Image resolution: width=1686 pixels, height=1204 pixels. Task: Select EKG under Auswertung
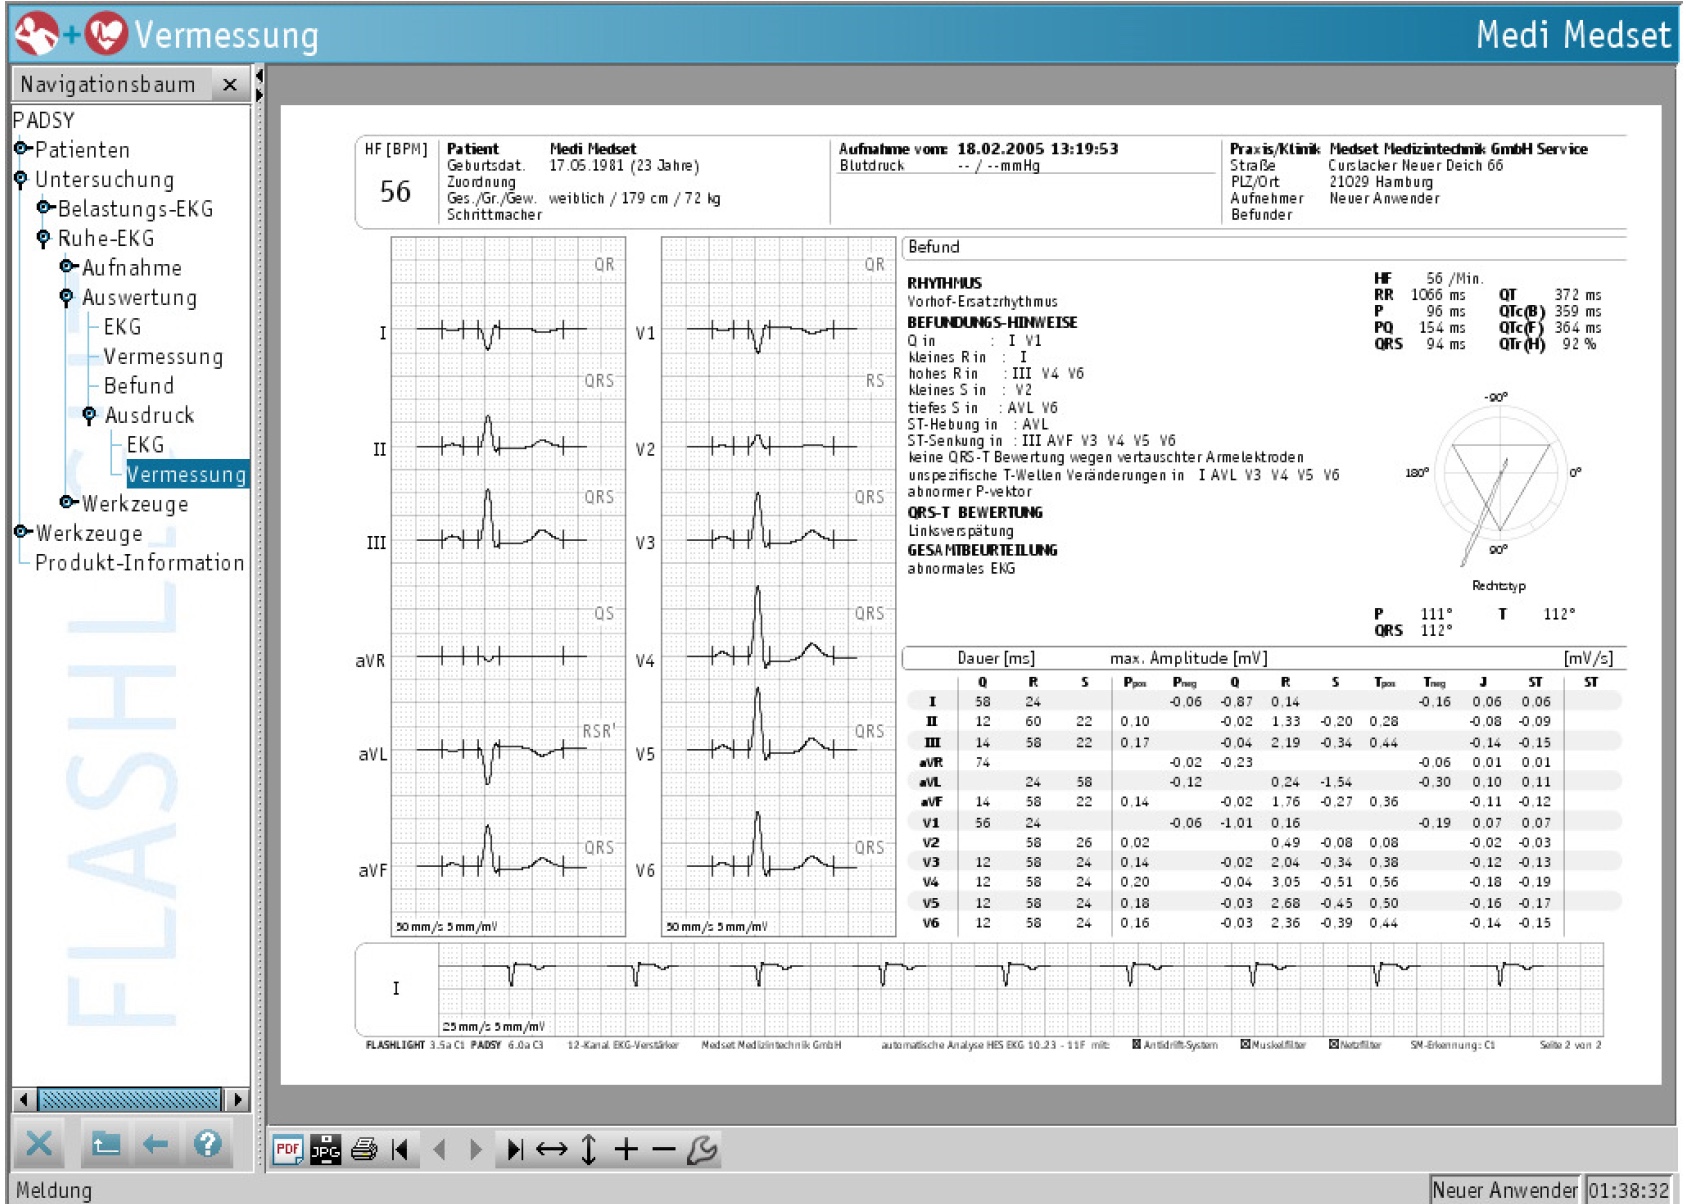122,327
